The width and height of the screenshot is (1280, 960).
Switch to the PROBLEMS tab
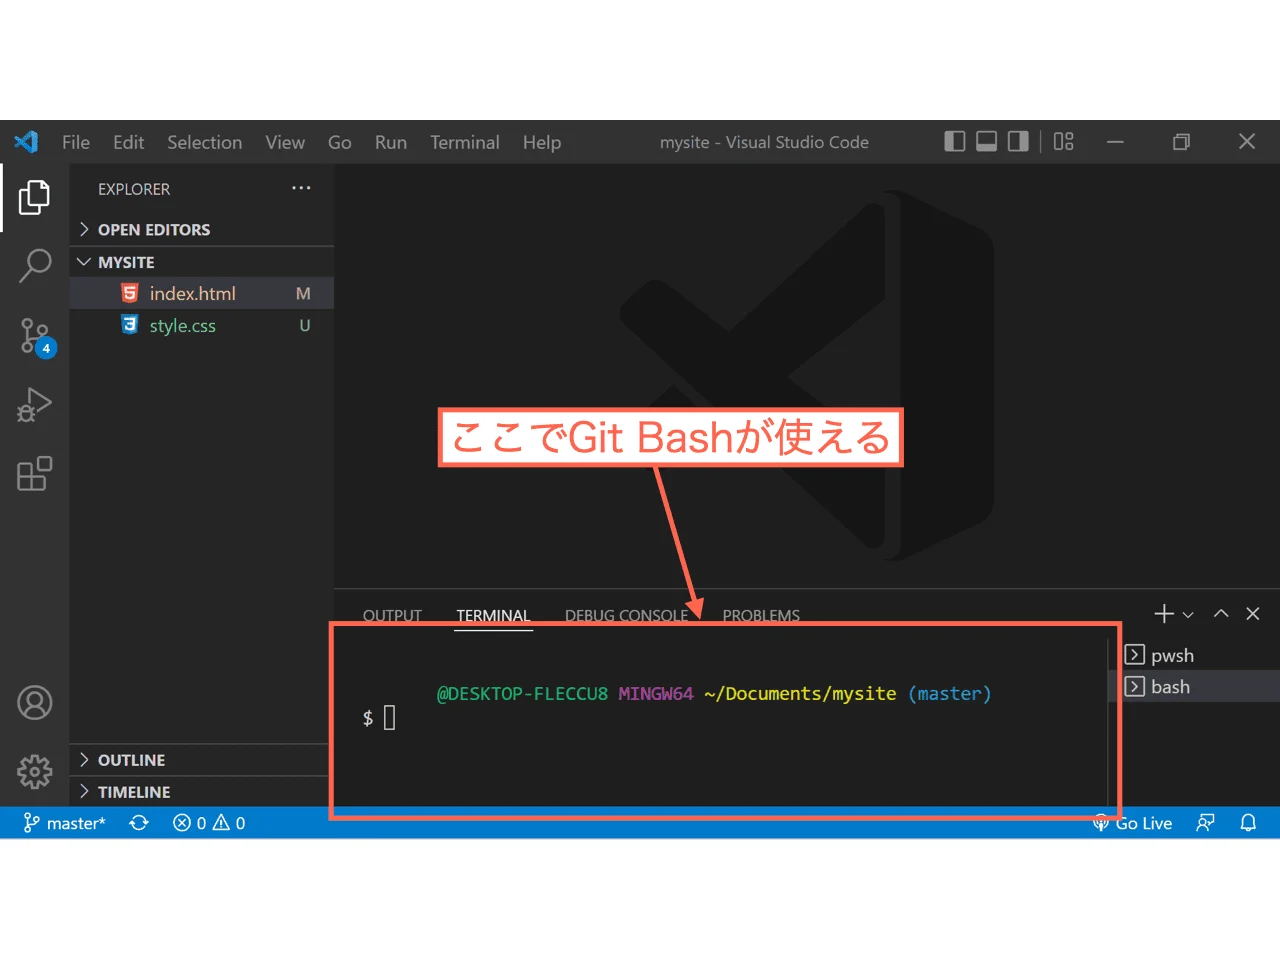760,615
